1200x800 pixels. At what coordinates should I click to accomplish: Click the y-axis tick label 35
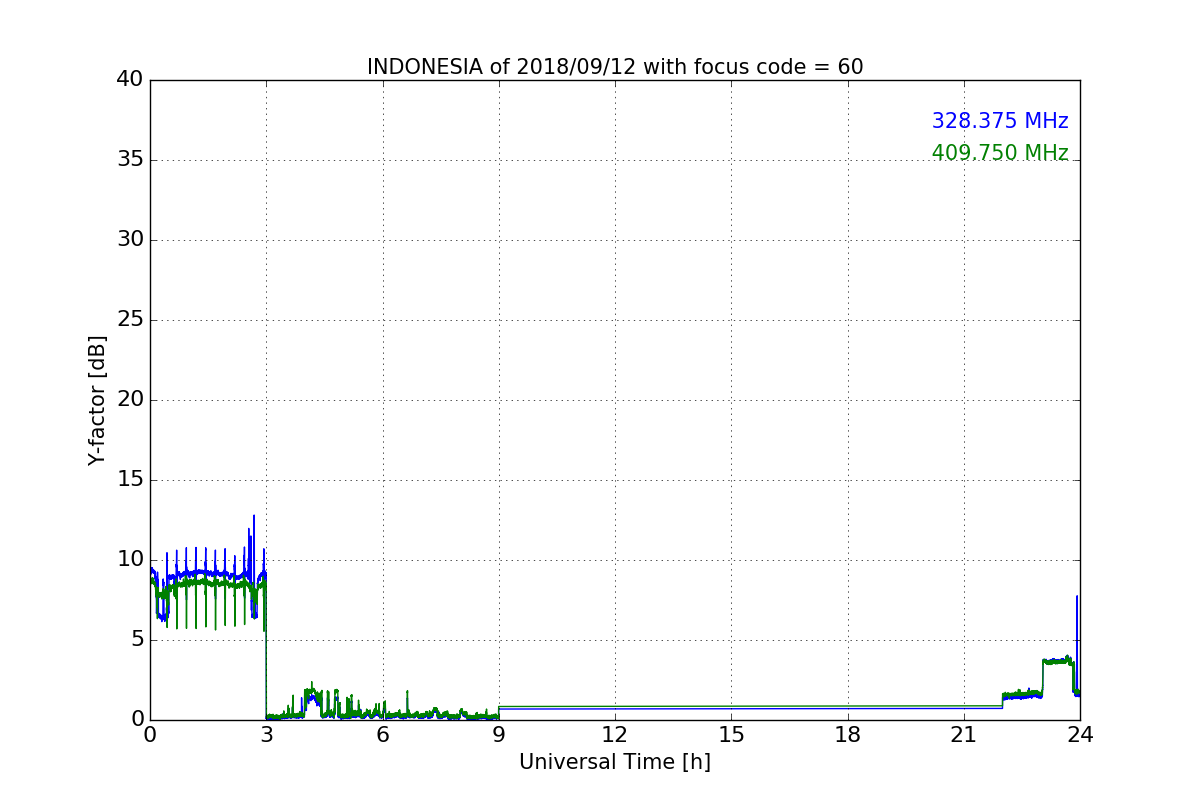coord(130,160)
